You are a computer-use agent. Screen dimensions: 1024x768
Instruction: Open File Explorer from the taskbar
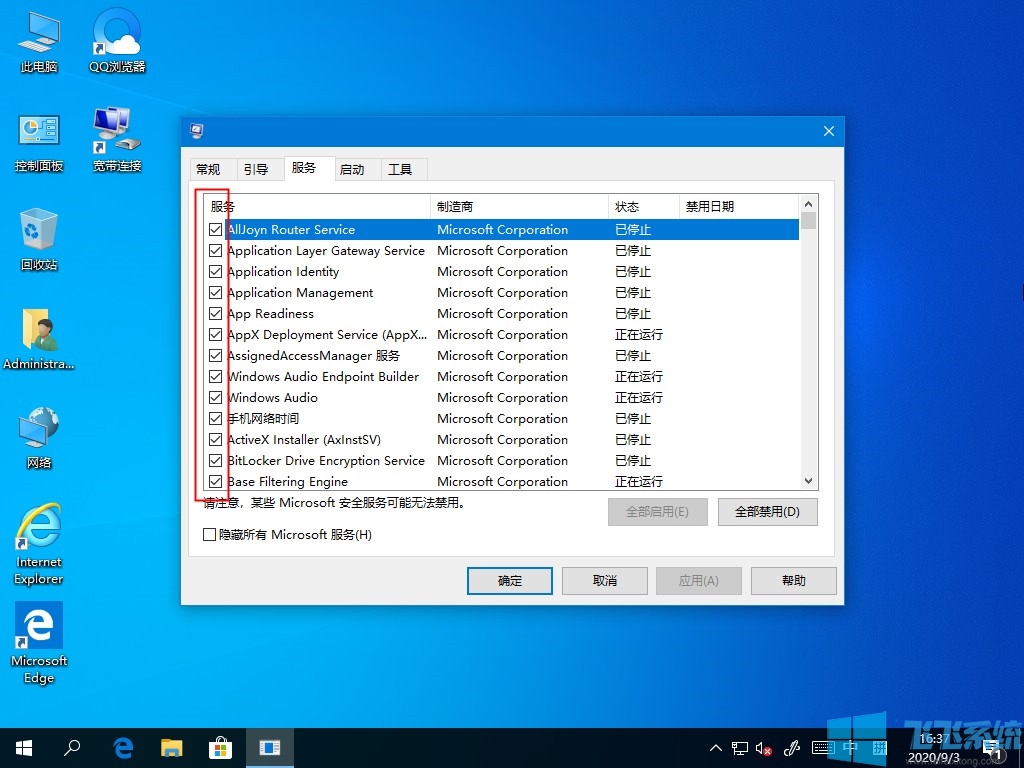pos(171,747)
